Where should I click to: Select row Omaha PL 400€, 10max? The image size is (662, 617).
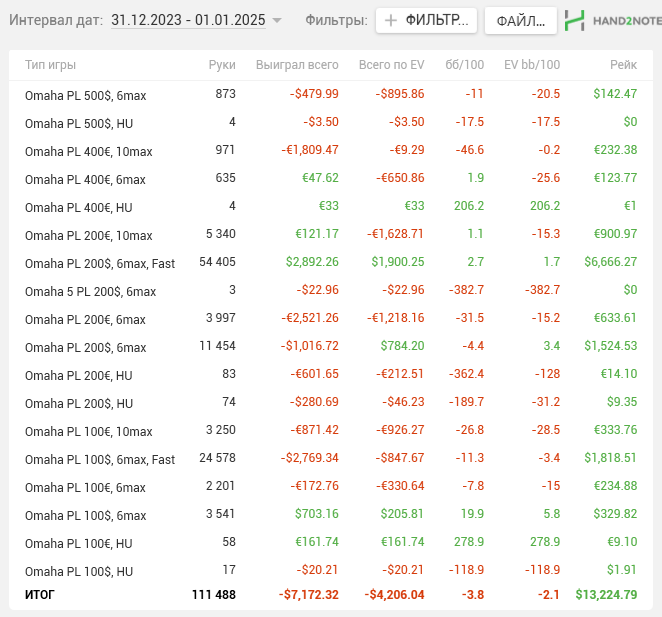coord(331,150)
